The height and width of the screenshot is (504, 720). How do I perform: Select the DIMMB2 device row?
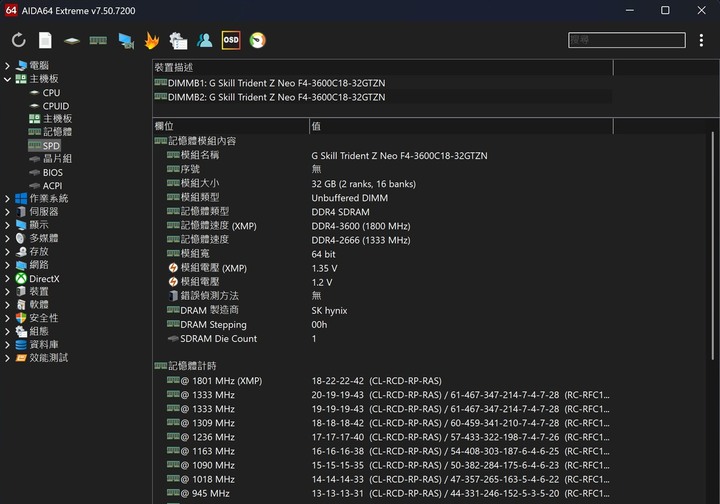[382, 97]
